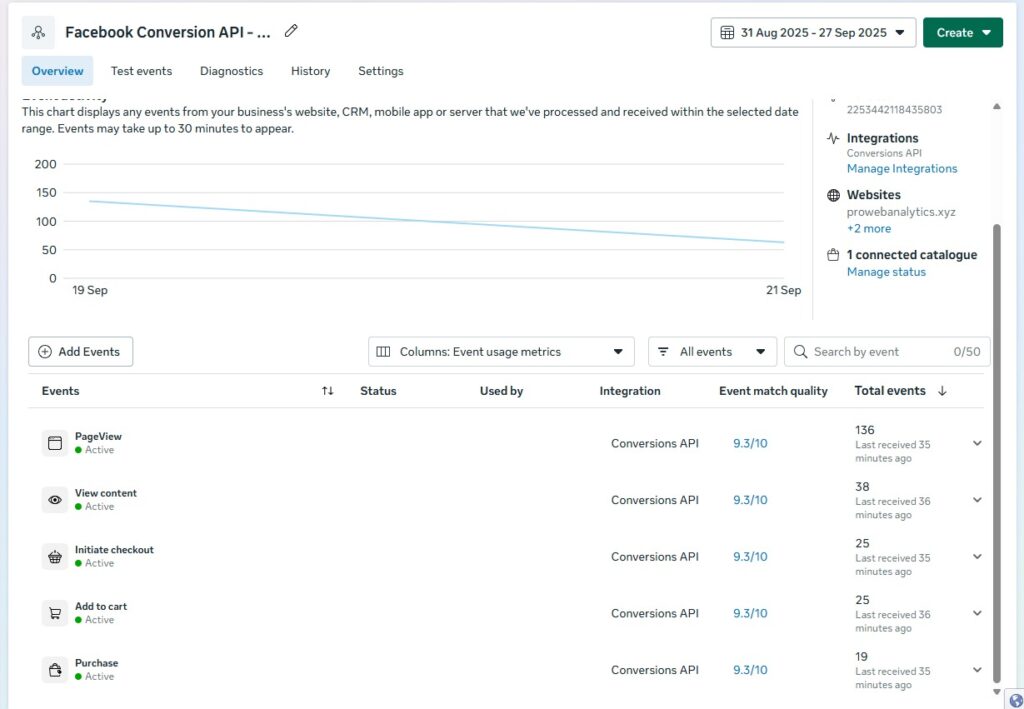
Task: Click the Purchase event bag icon
Action: (x=55, y=670)
